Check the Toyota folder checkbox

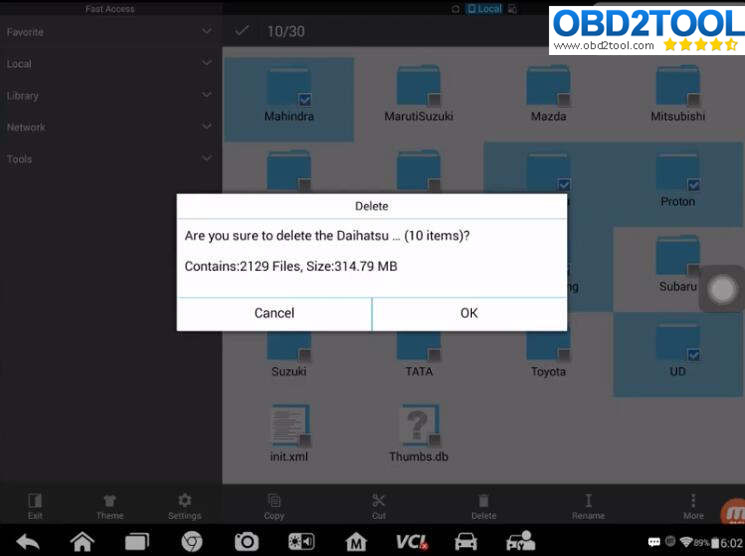pyautogui.click(x=564, y=355)
